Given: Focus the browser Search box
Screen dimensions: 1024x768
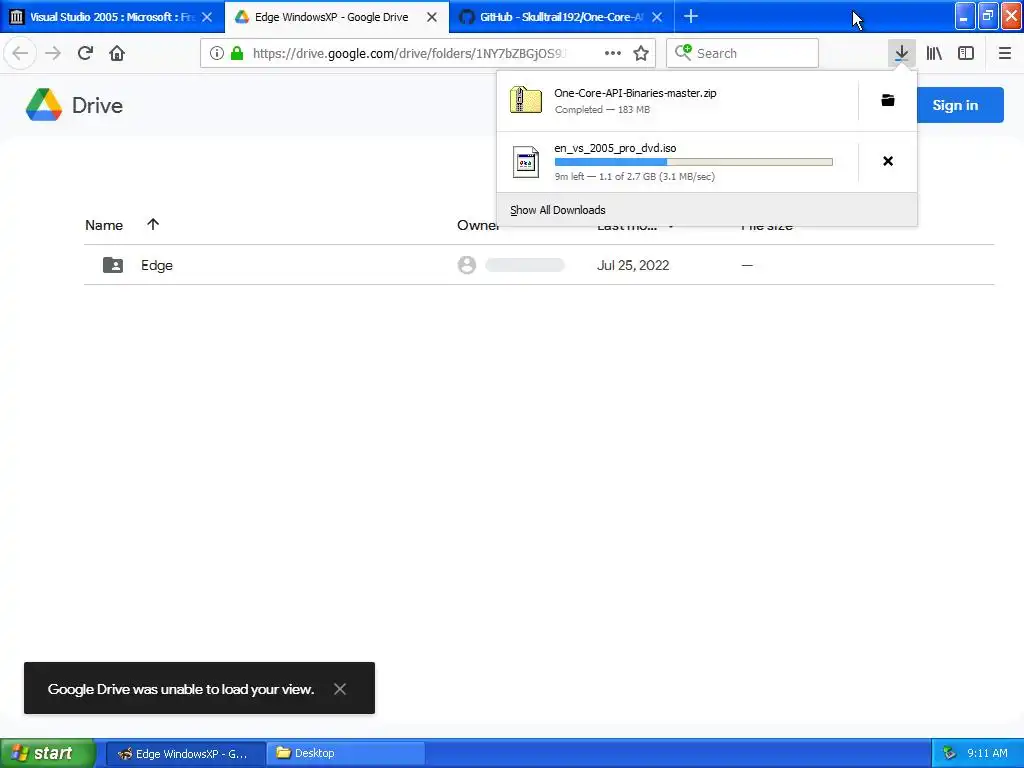Looking at the screenshot, I should [743, 53].
